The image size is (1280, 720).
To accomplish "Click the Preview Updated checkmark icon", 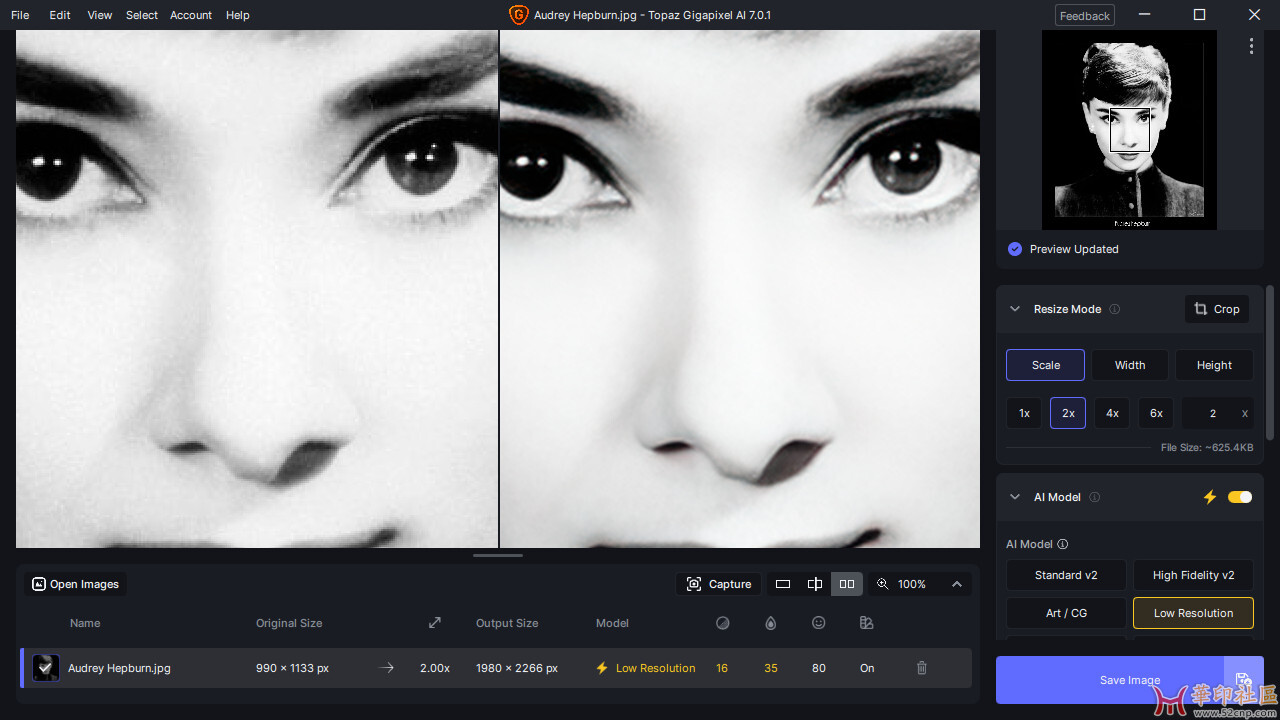I will point(1015,249).
